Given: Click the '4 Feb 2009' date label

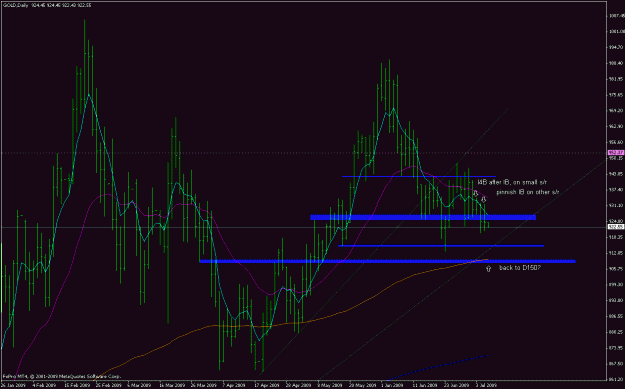Looking at the screenshot, I should pos(44,385).
